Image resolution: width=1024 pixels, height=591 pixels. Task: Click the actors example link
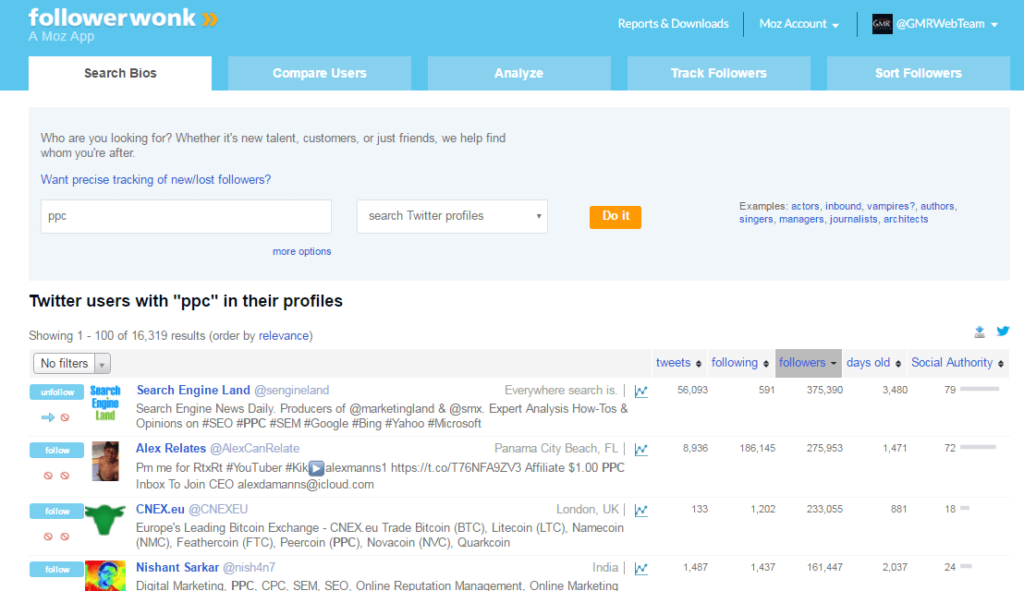tap(805, 206)
